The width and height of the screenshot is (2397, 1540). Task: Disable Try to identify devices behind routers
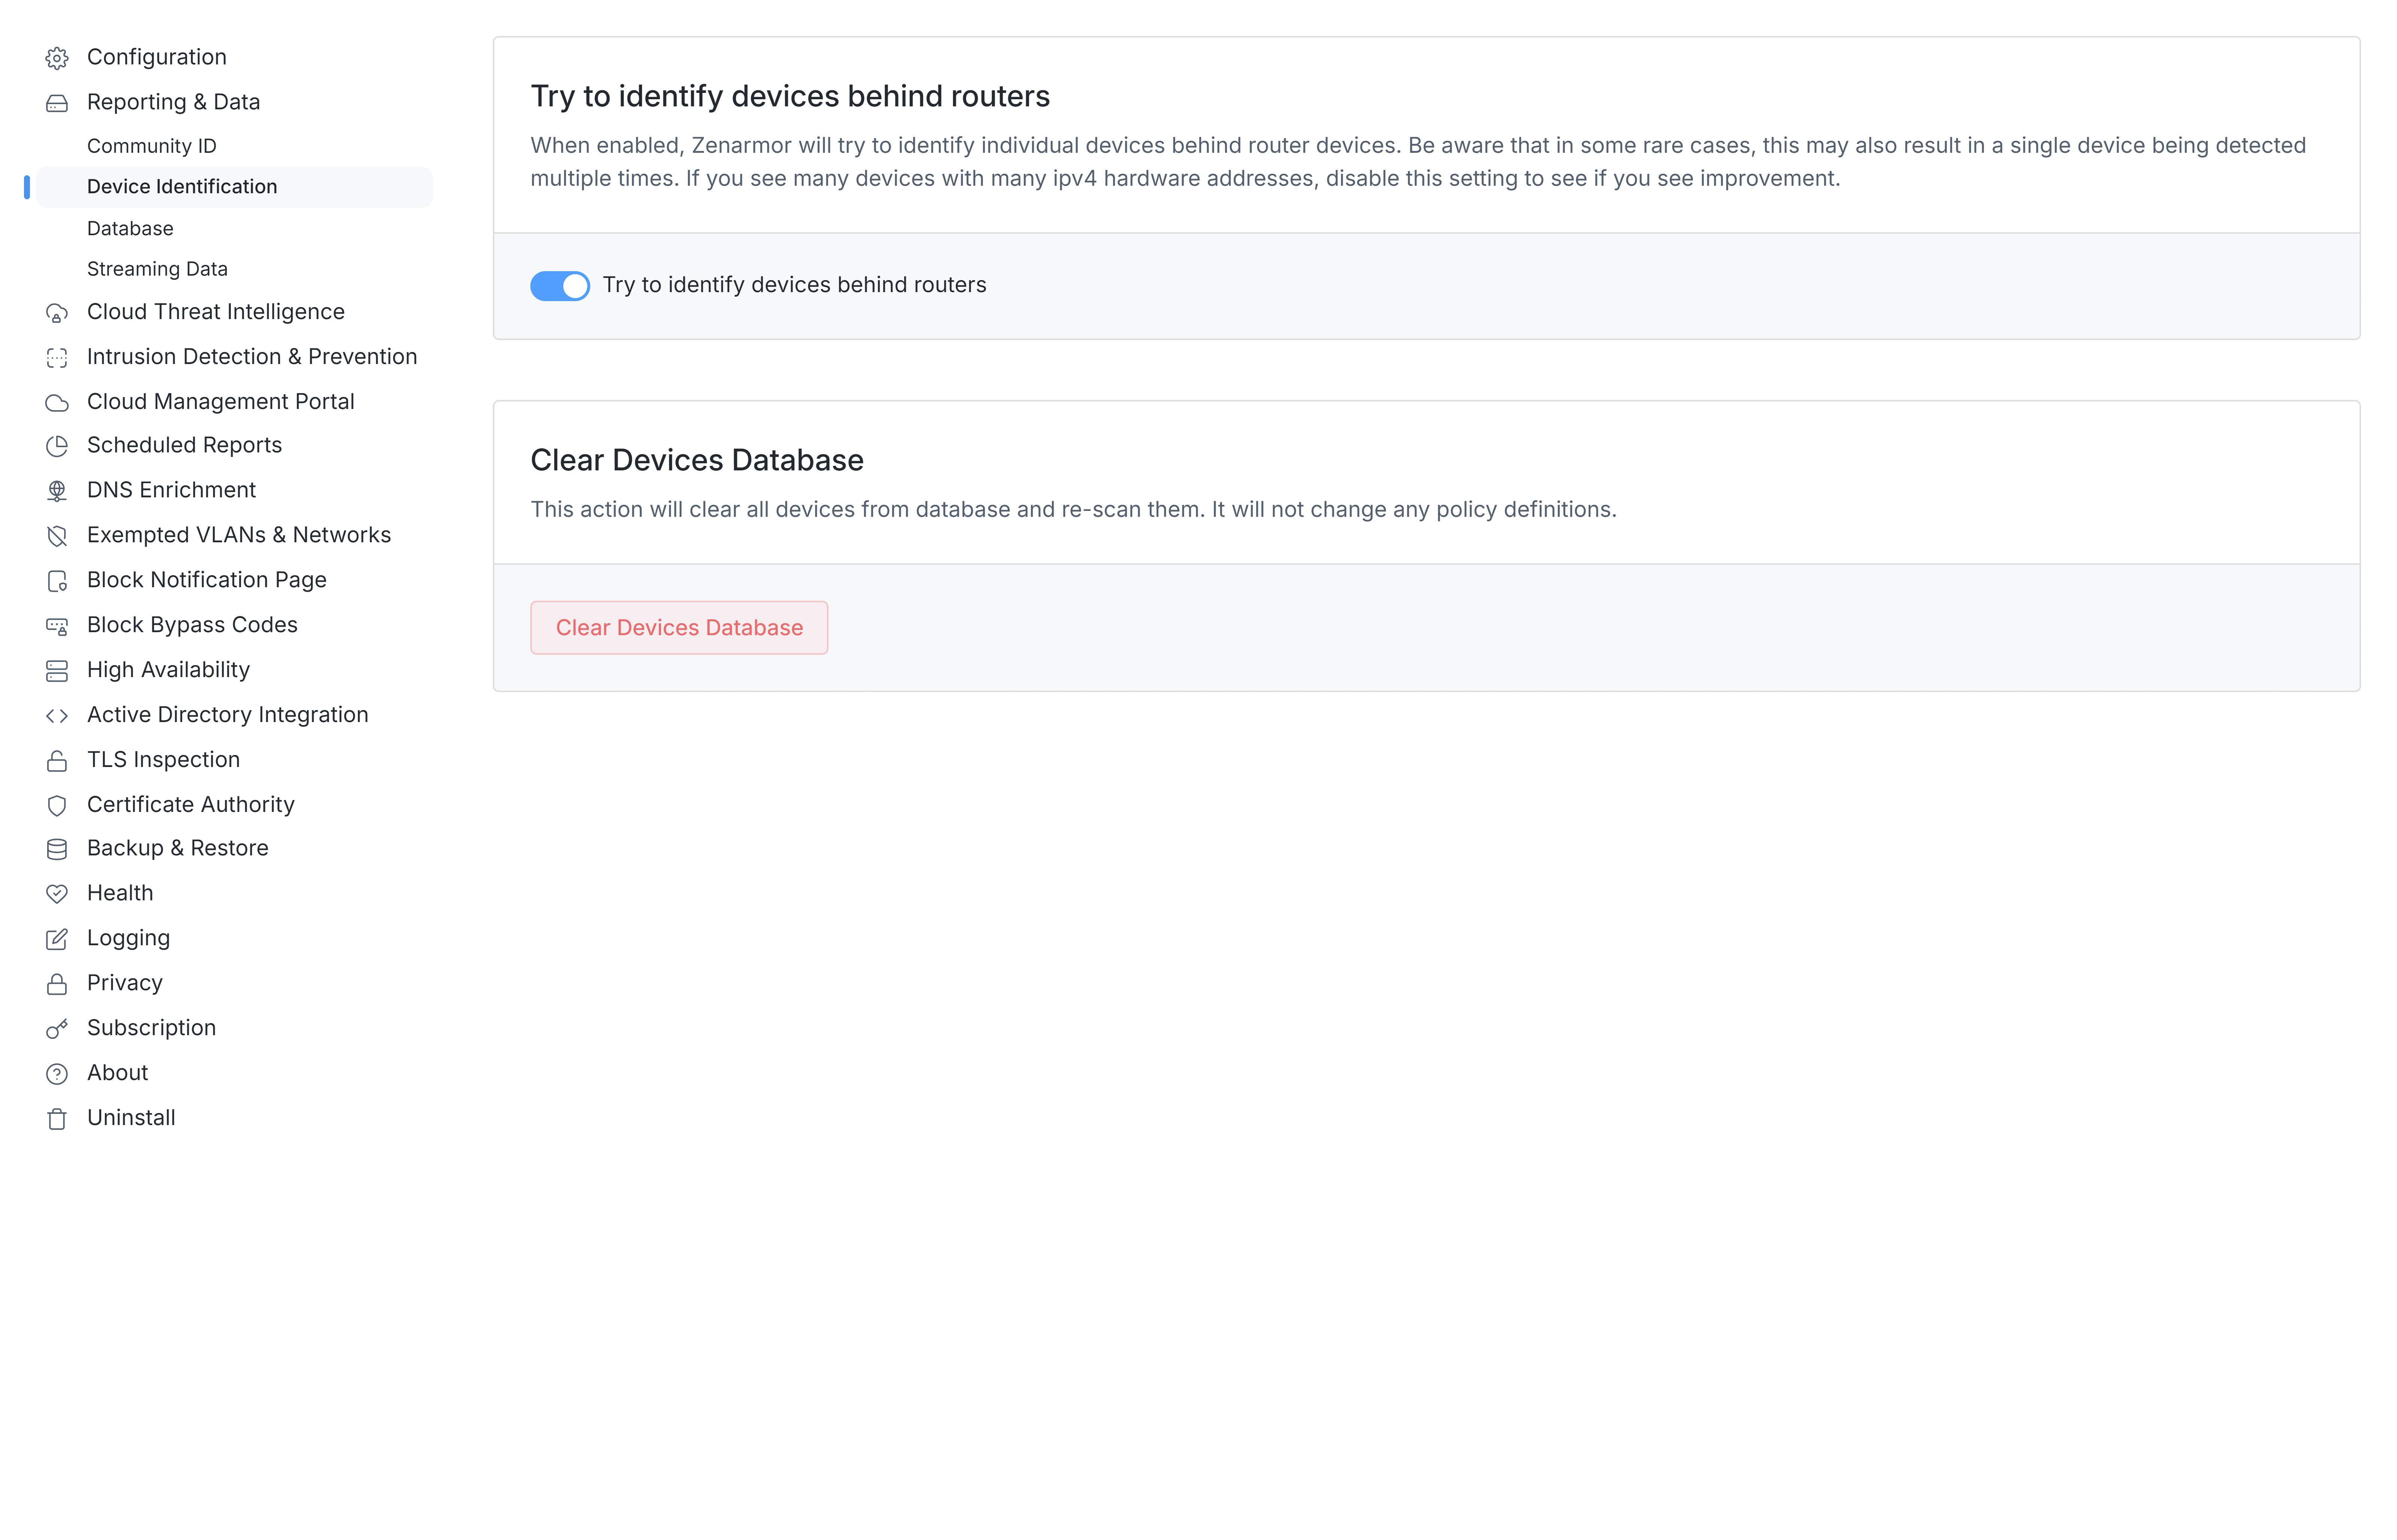click(x=560, y=285)
